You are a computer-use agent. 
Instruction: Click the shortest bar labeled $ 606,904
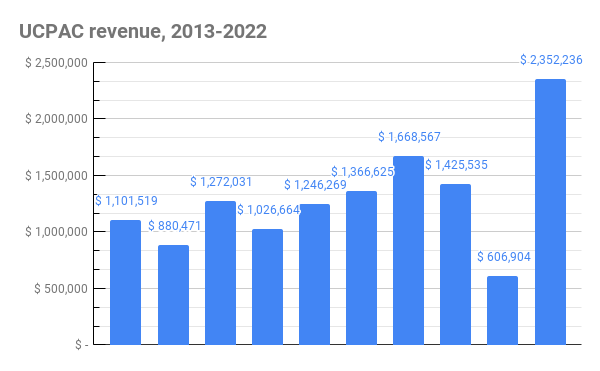click(x=502, y=310)
